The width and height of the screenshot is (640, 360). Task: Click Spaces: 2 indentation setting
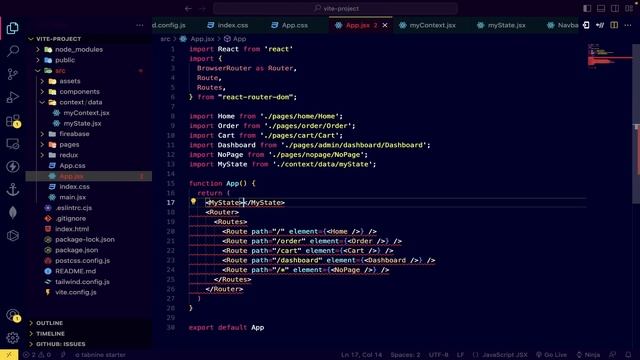pos(405,355)
